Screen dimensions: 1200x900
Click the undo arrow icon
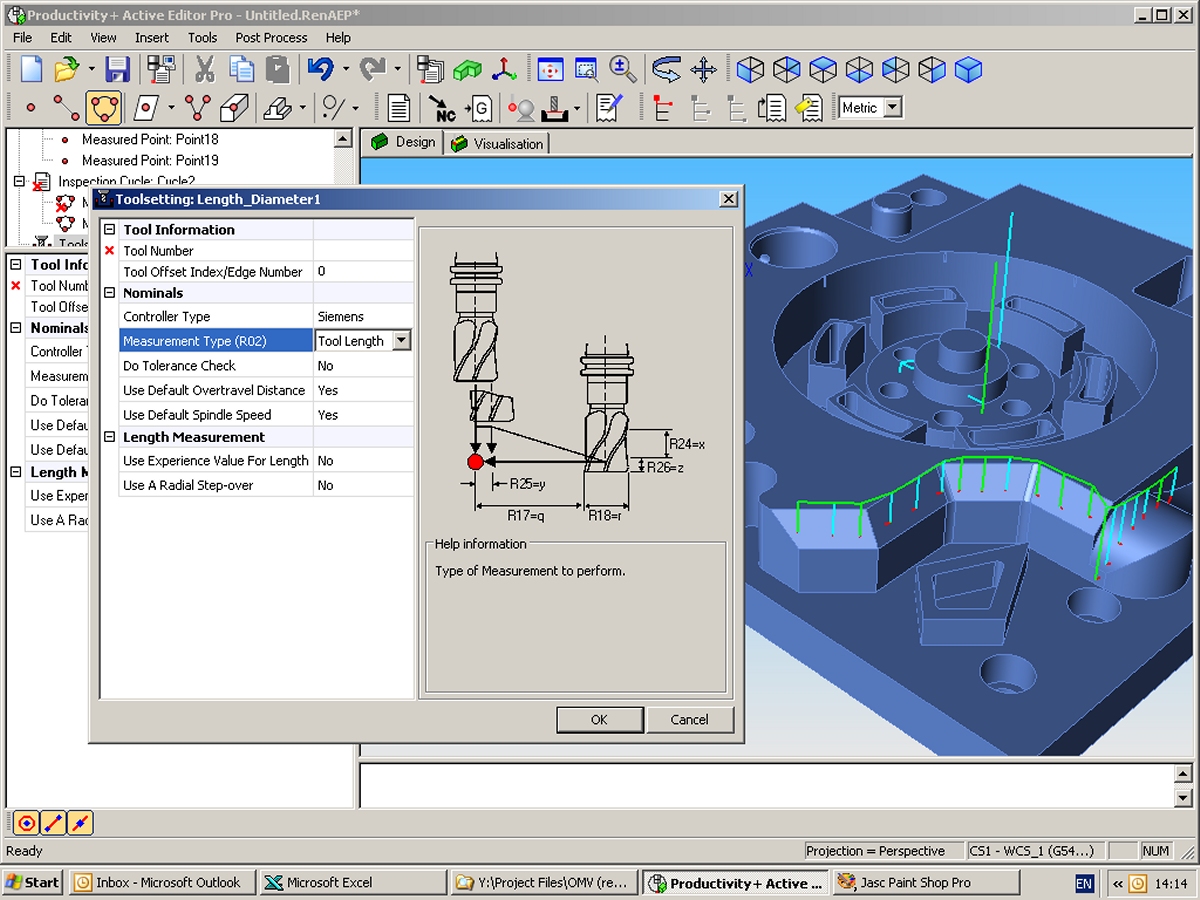click(320, 69)
